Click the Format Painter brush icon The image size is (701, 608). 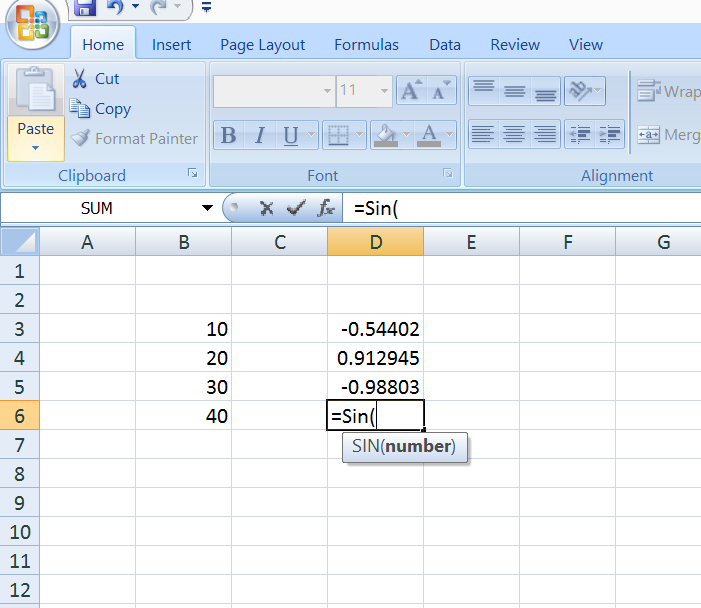coord(80,139)
